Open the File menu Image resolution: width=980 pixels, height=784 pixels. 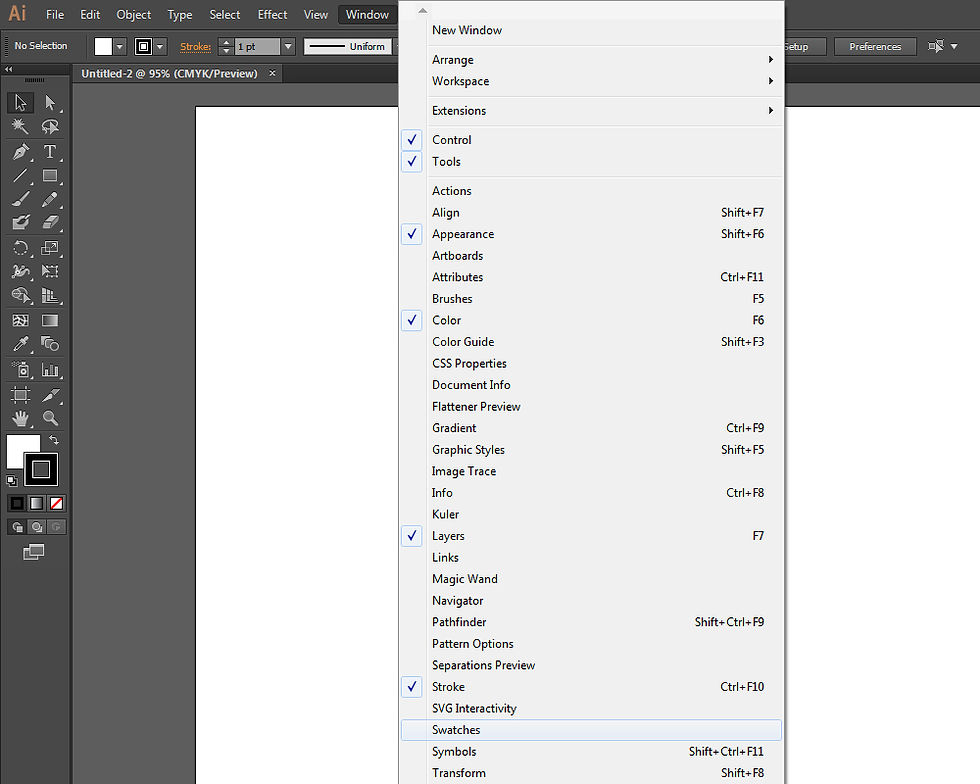pyautogui.click(x=55, y=14)
